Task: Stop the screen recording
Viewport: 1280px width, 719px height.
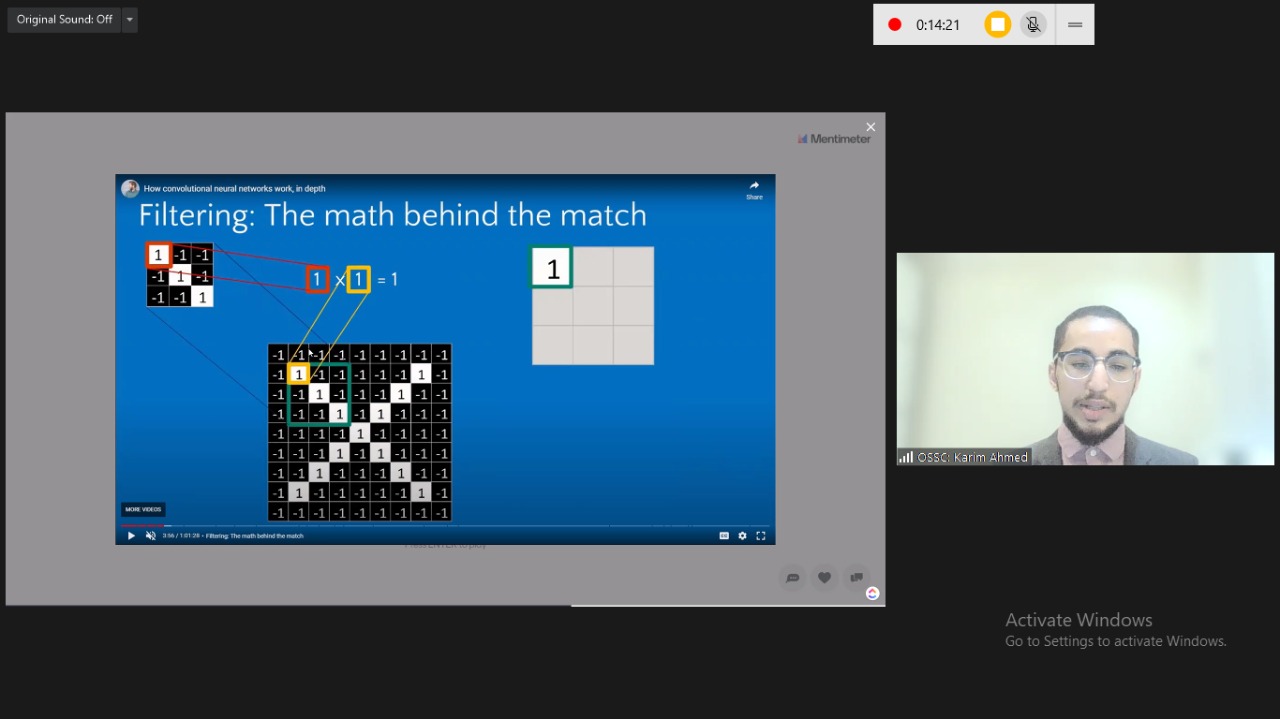Action: point(997,25)
